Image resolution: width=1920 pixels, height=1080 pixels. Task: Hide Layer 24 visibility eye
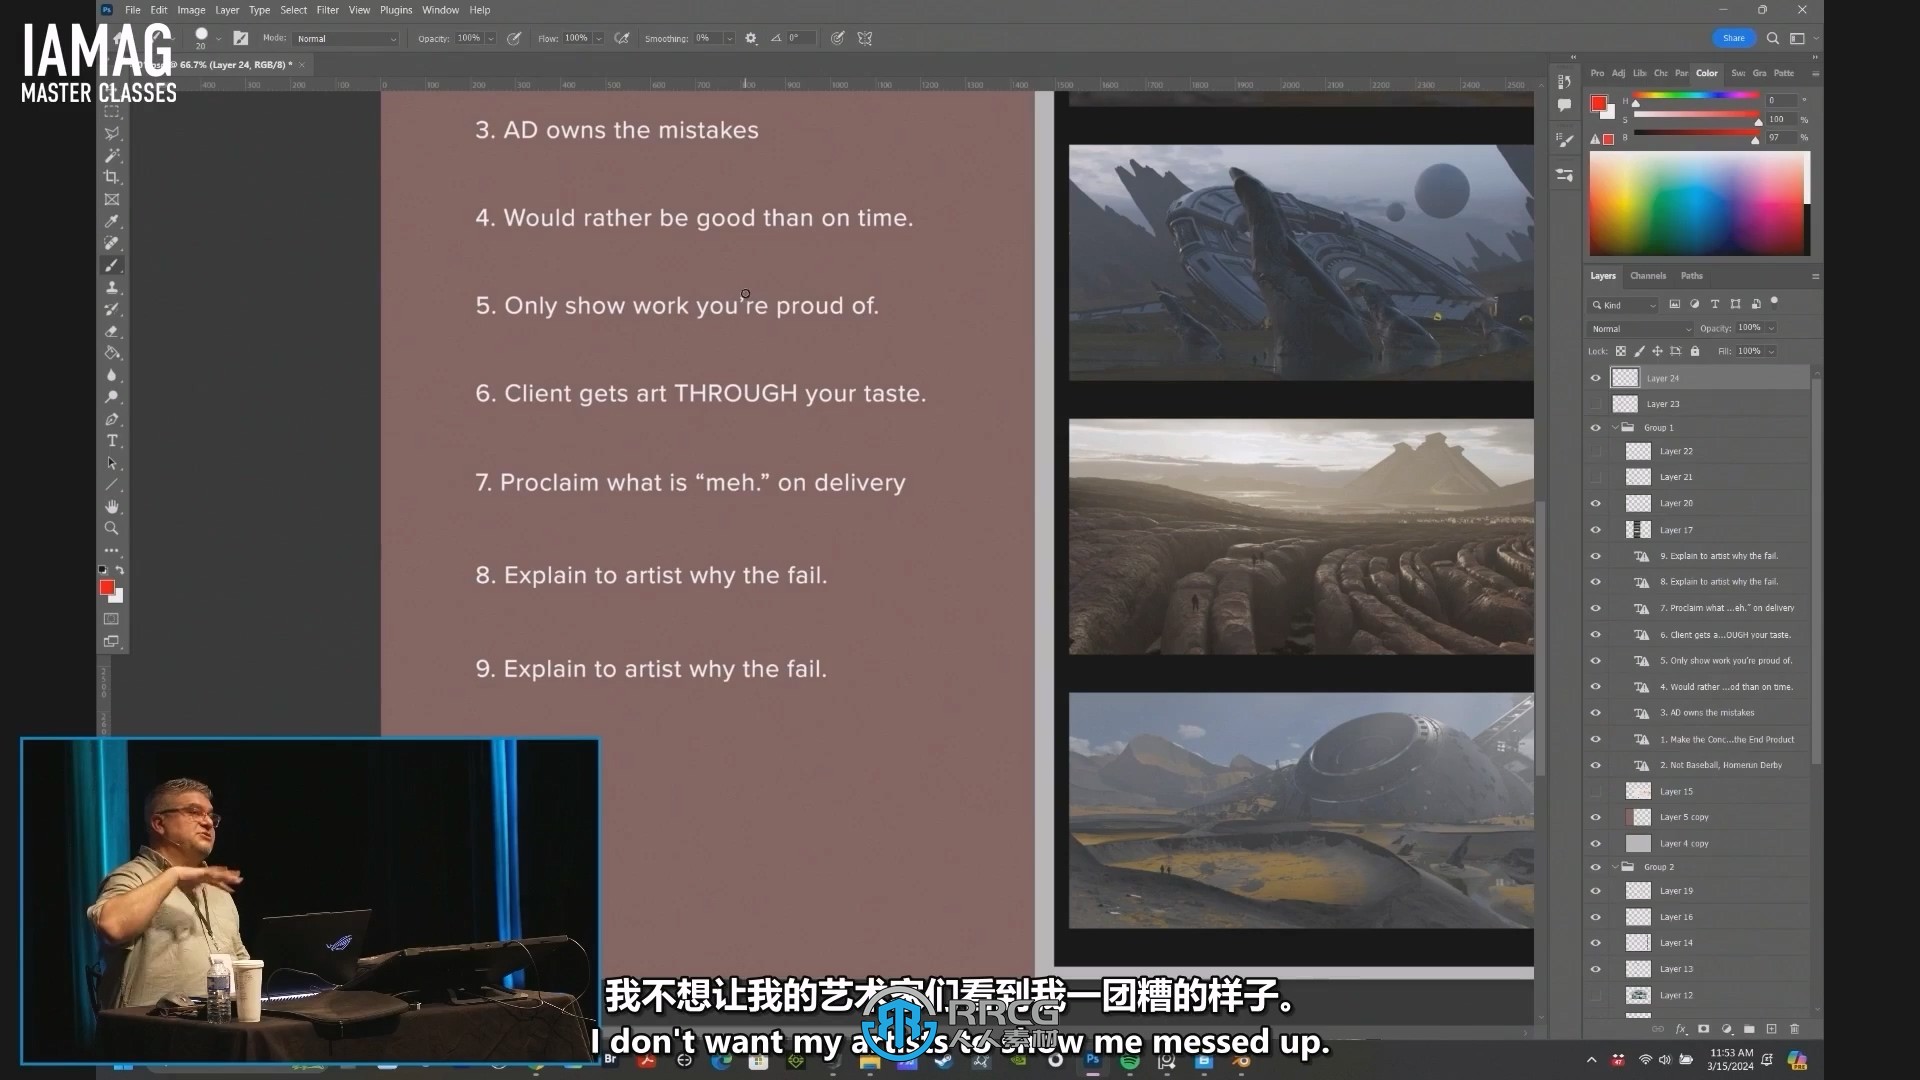coord(1595,378)
